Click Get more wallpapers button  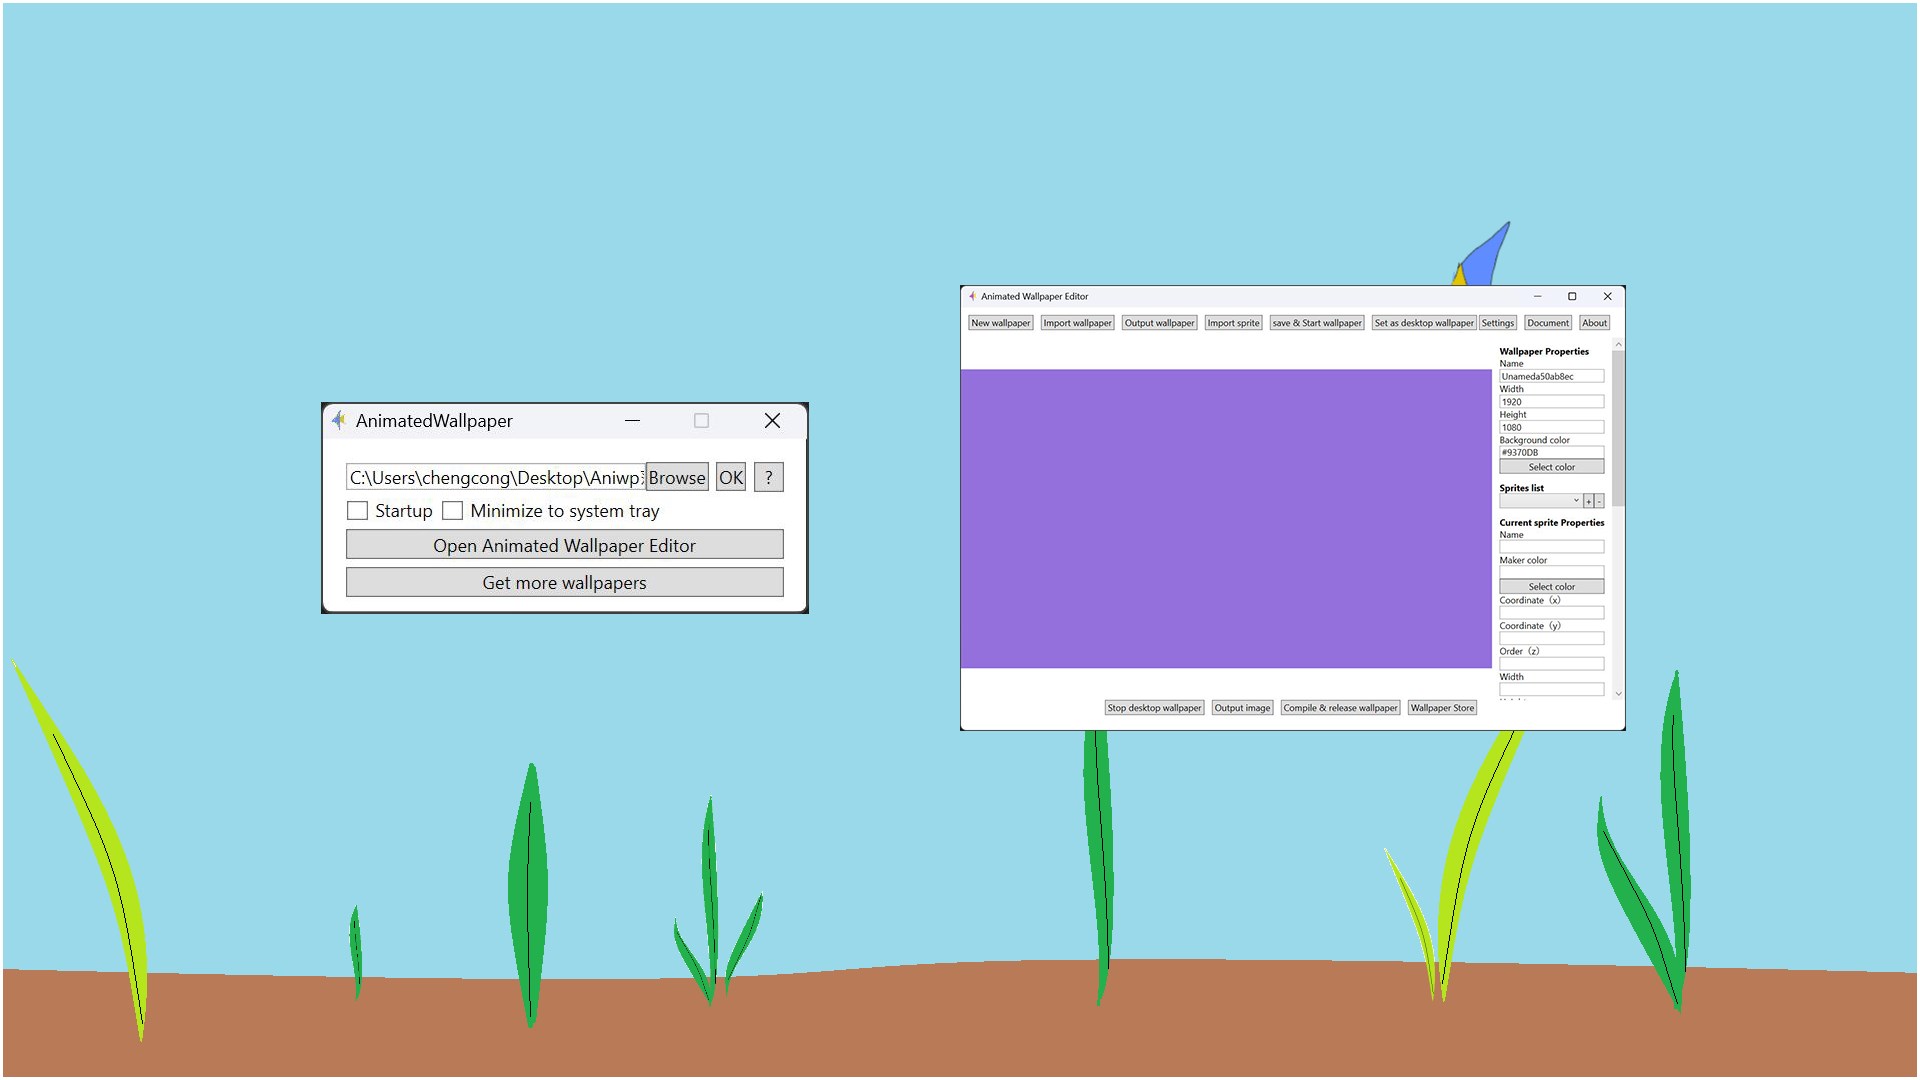(564, 583)
